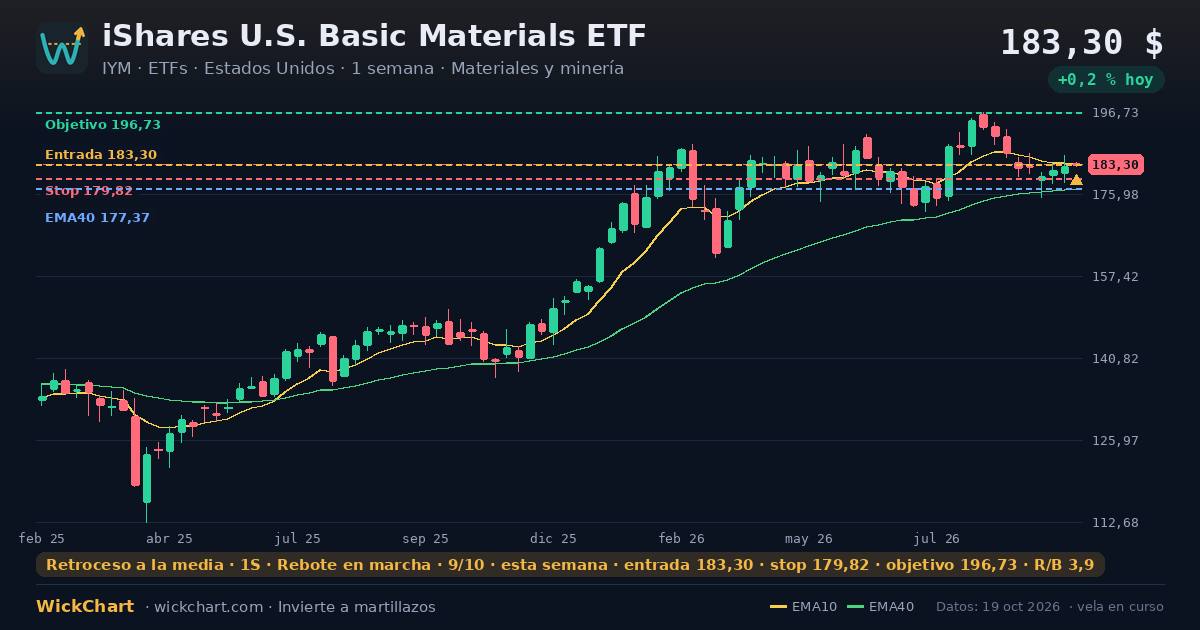Click the jul 26 date axis label

937,538
